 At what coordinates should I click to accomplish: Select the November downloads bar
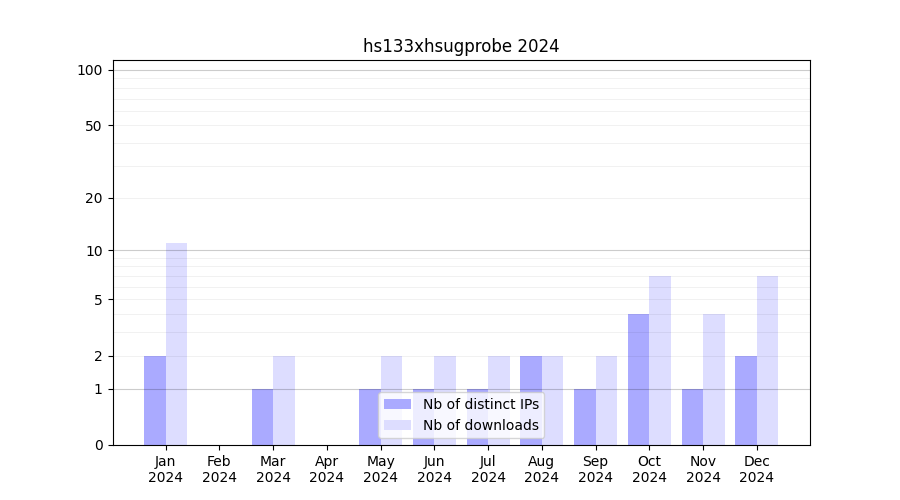tap(714, 380)
